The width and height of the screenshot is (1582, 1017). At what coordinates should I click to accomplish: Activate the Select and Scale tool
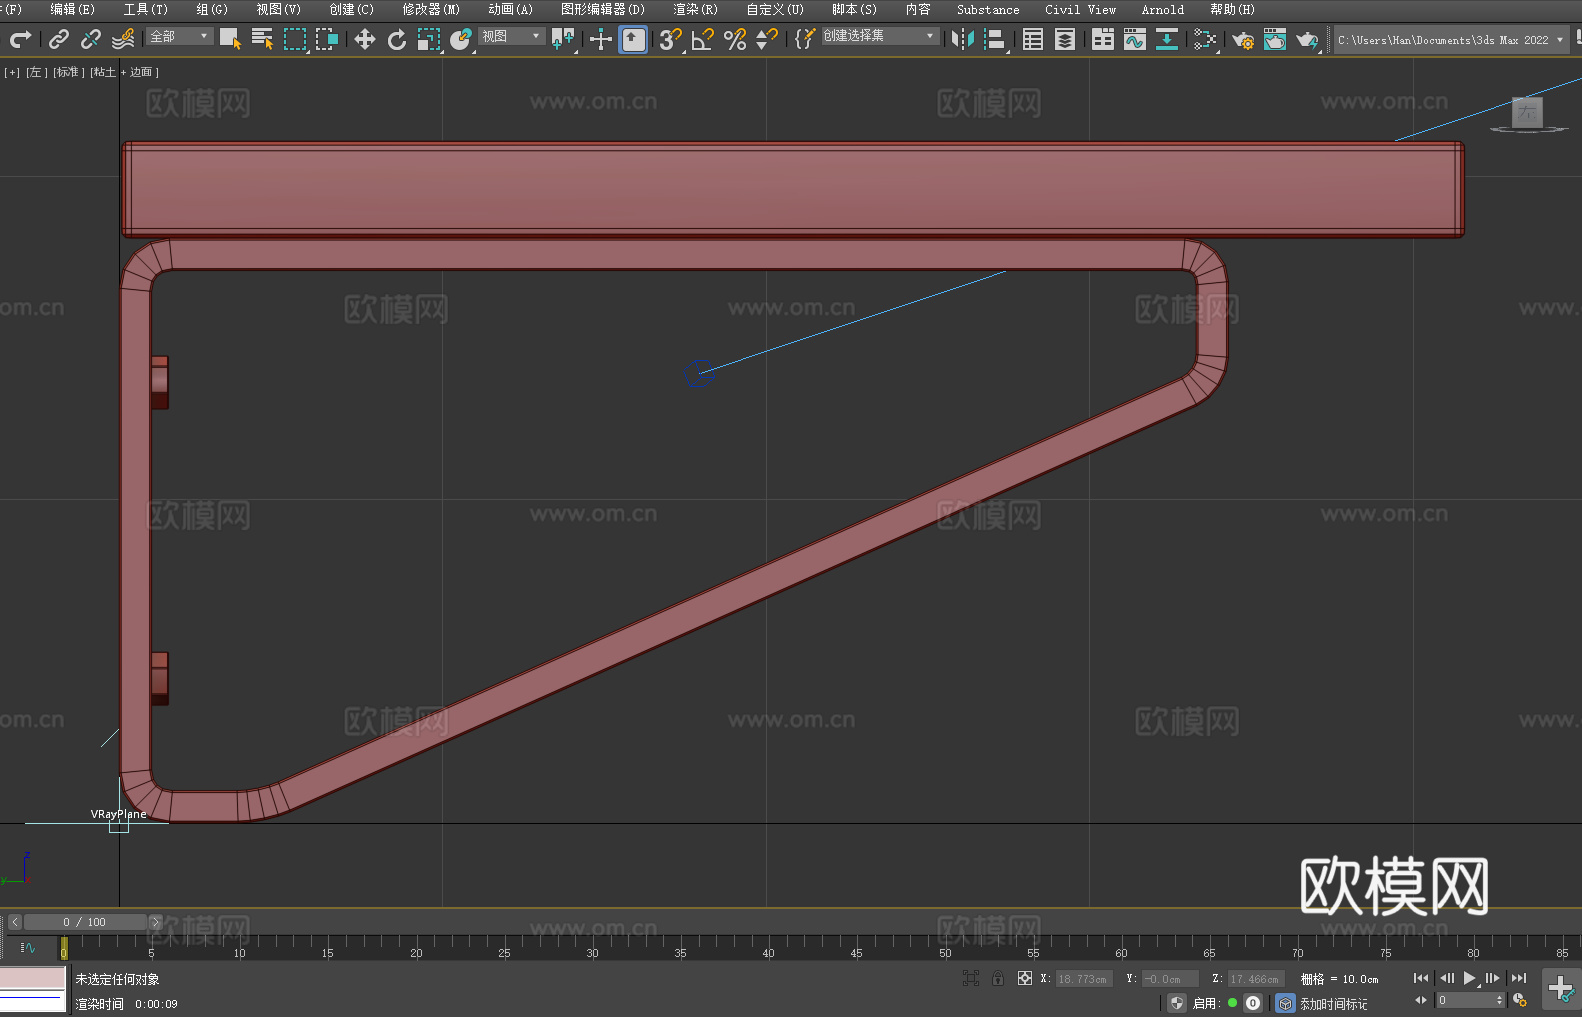pos(429,39)
